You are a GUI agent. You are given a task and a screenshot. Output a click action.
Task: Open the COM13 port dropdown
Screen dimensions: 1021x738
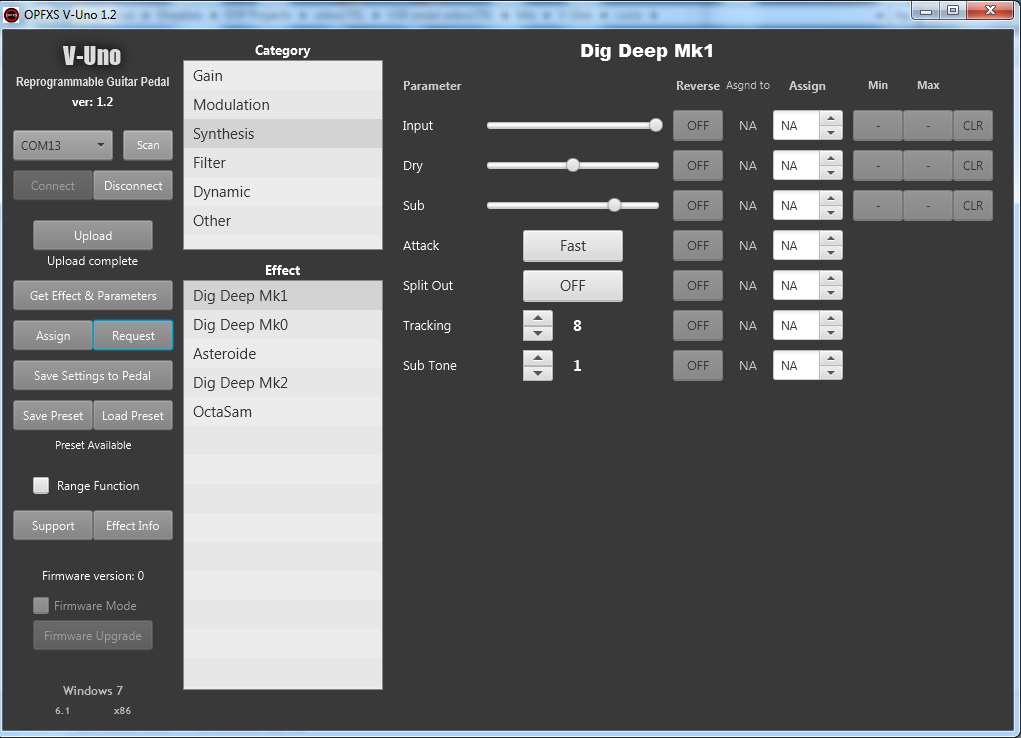point(63,145)
